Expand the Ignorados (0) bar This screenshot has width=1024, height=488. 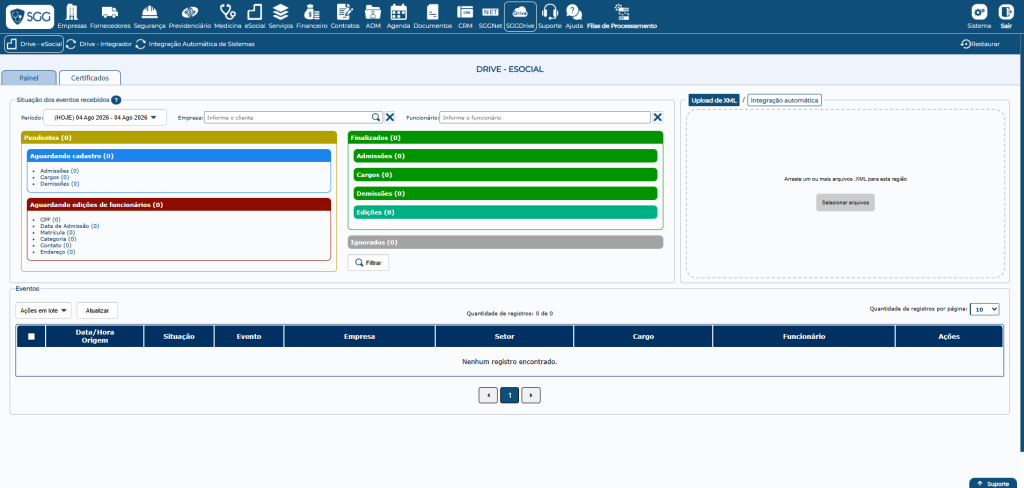point(505,242)
